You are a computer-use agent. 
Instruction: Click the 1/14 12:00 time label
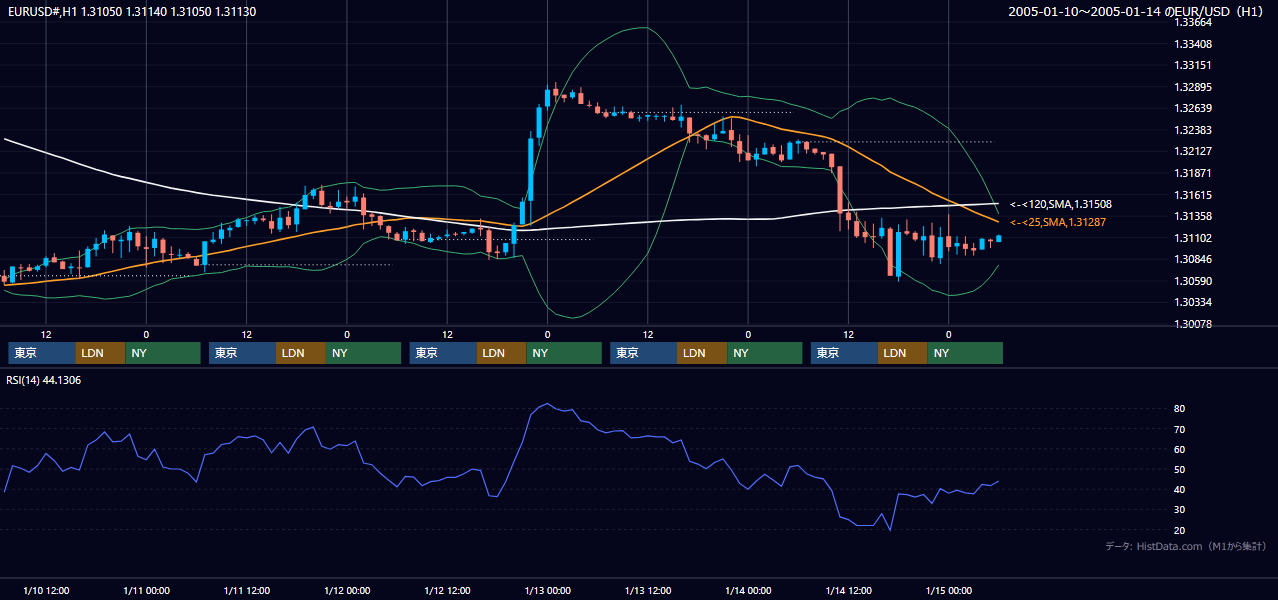(848, 591)
